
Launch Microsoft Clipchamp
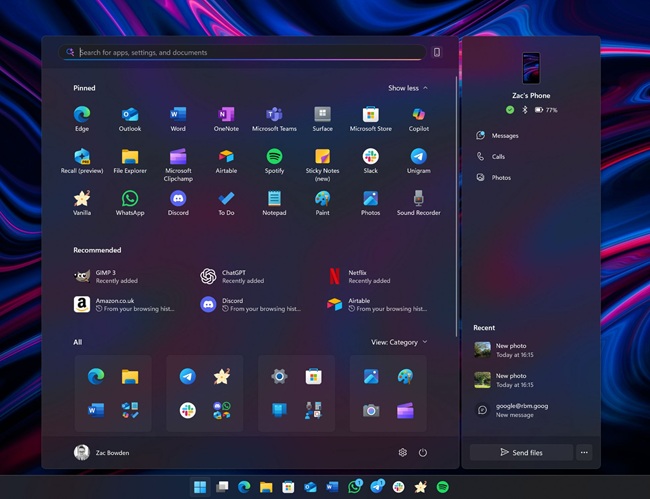[178, 165]
